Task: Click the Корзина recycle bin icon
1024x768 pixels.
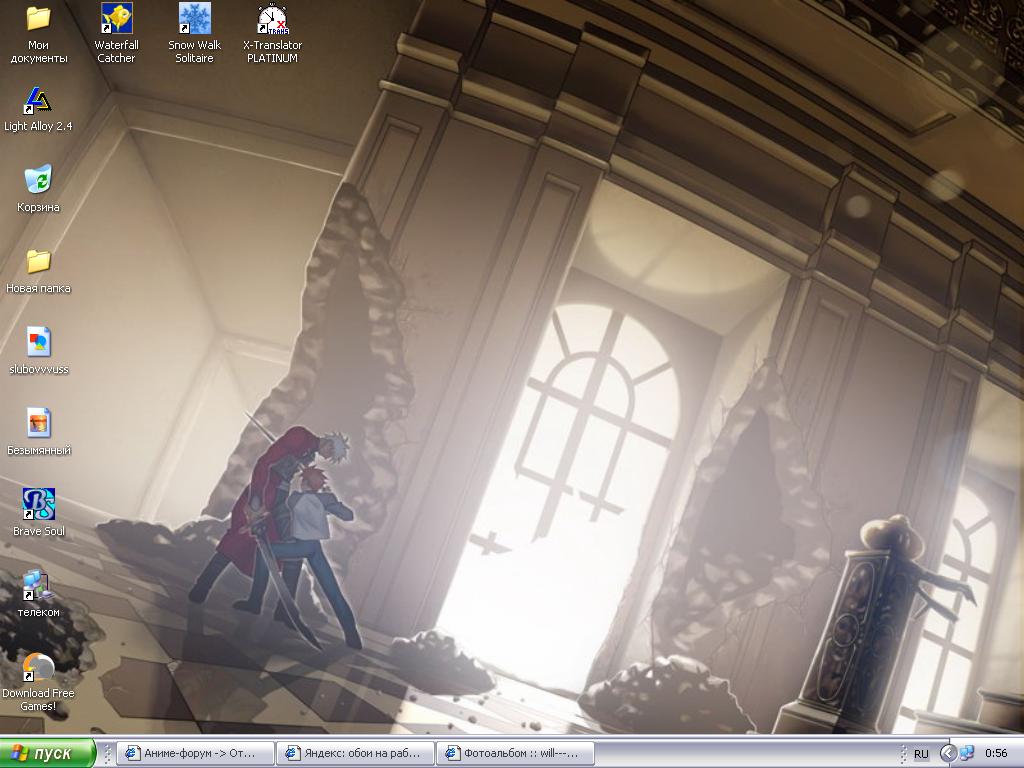Action: pos(39,180)
